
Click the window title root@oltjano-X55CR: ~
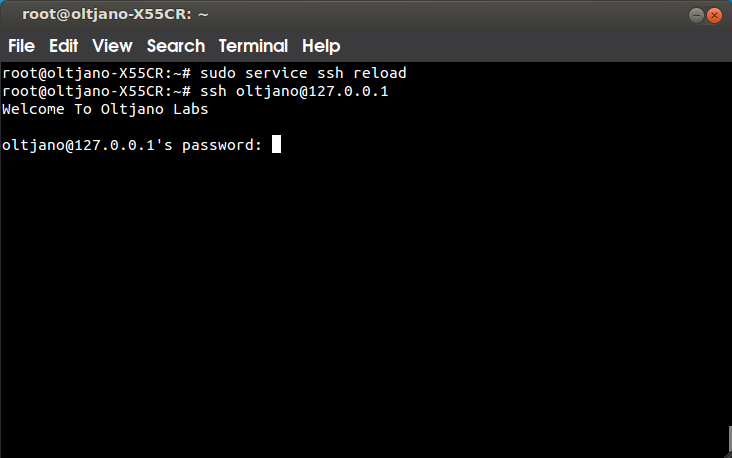pos(115,14)
